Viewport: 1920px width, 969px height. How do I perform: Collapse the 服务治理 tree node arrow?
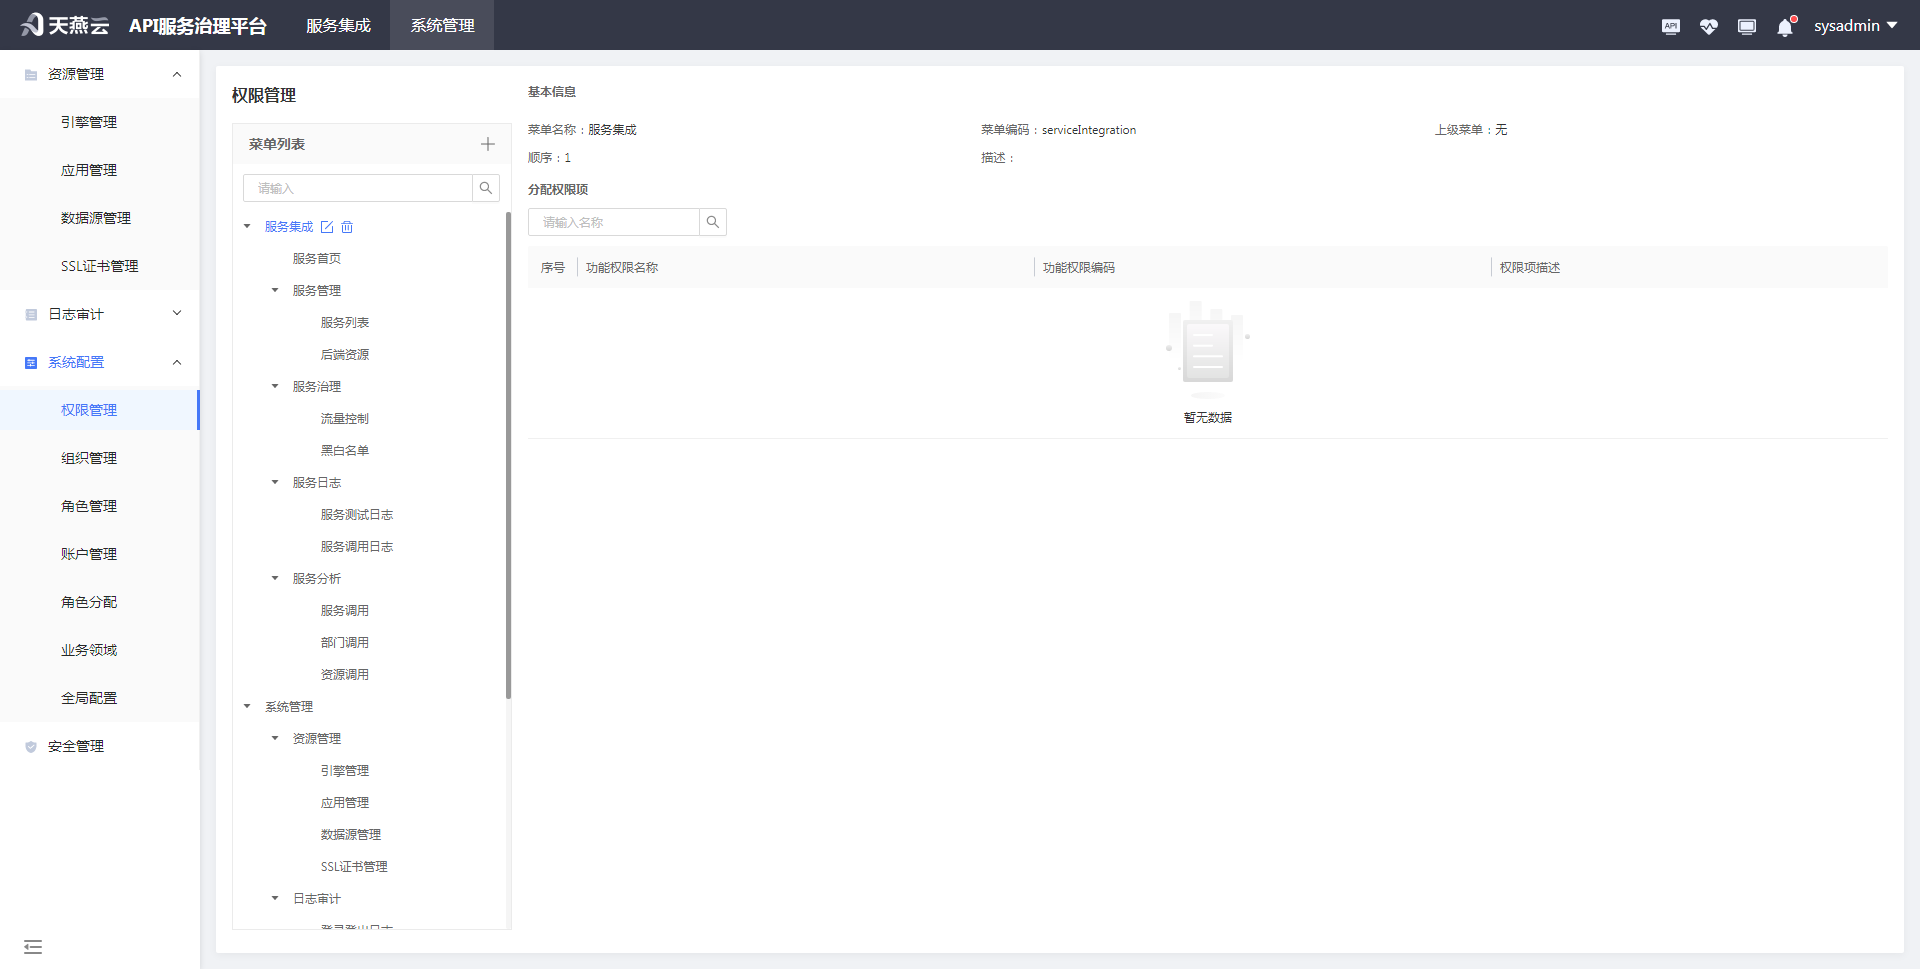tap(275, 386)
